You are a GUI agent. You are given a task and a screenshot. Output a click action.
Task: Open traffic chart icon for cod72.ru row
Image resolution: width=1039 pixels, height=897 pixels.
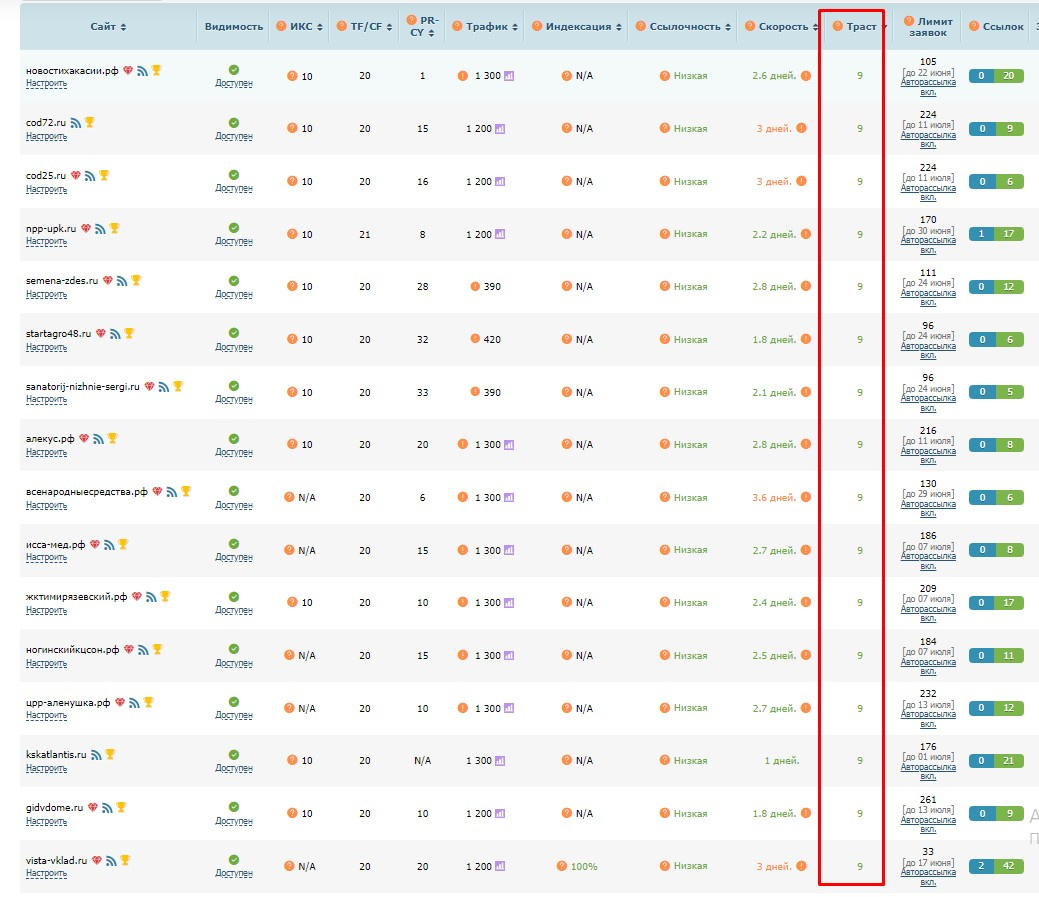[x=500, y=129]
